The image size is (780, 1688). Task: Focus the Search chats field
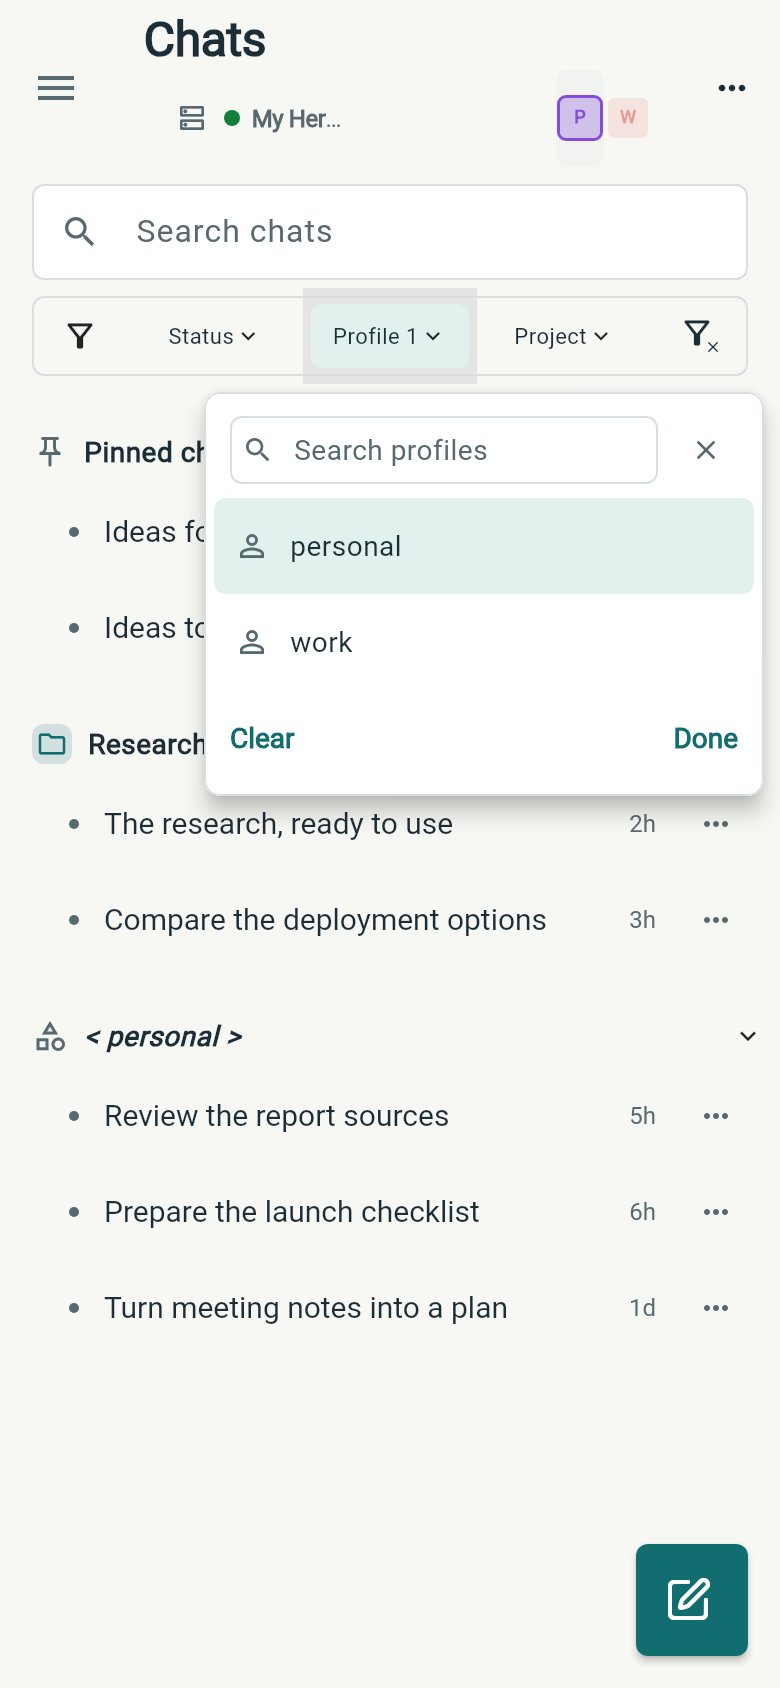[x=390, y=232]
